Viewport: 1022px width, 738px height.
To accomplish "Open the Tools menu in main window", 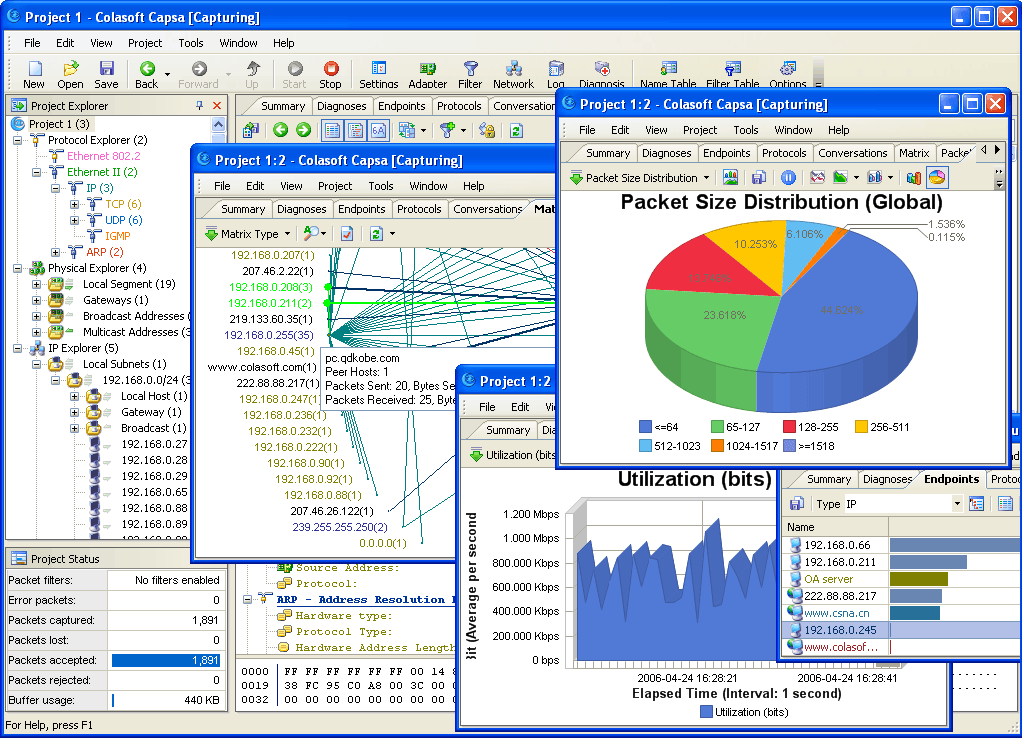I will click(x=191, y=43).
